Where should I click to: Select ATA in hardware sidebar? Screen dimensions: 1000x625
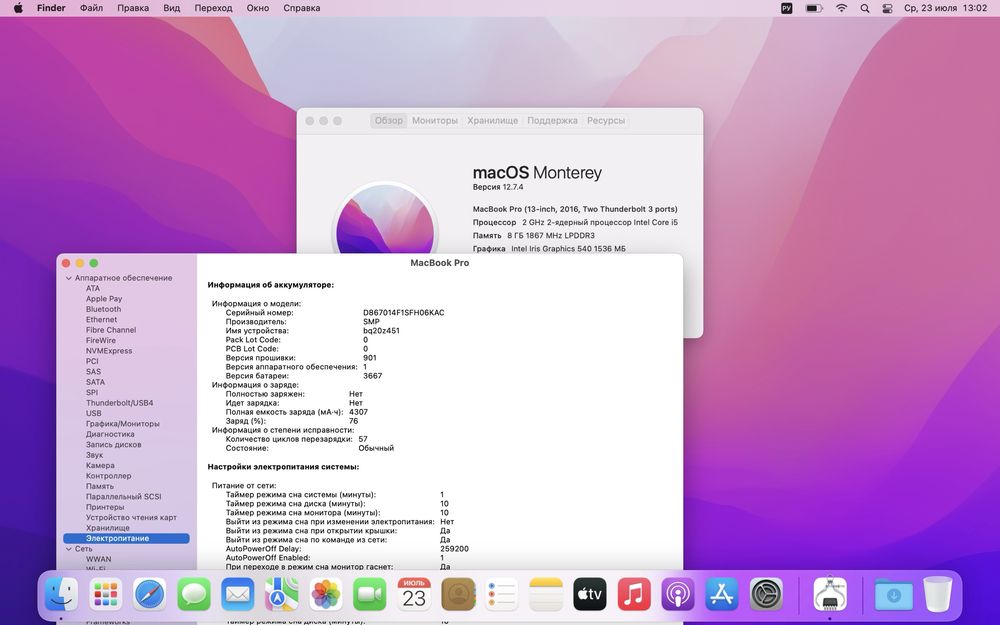[x=93, y=288]
